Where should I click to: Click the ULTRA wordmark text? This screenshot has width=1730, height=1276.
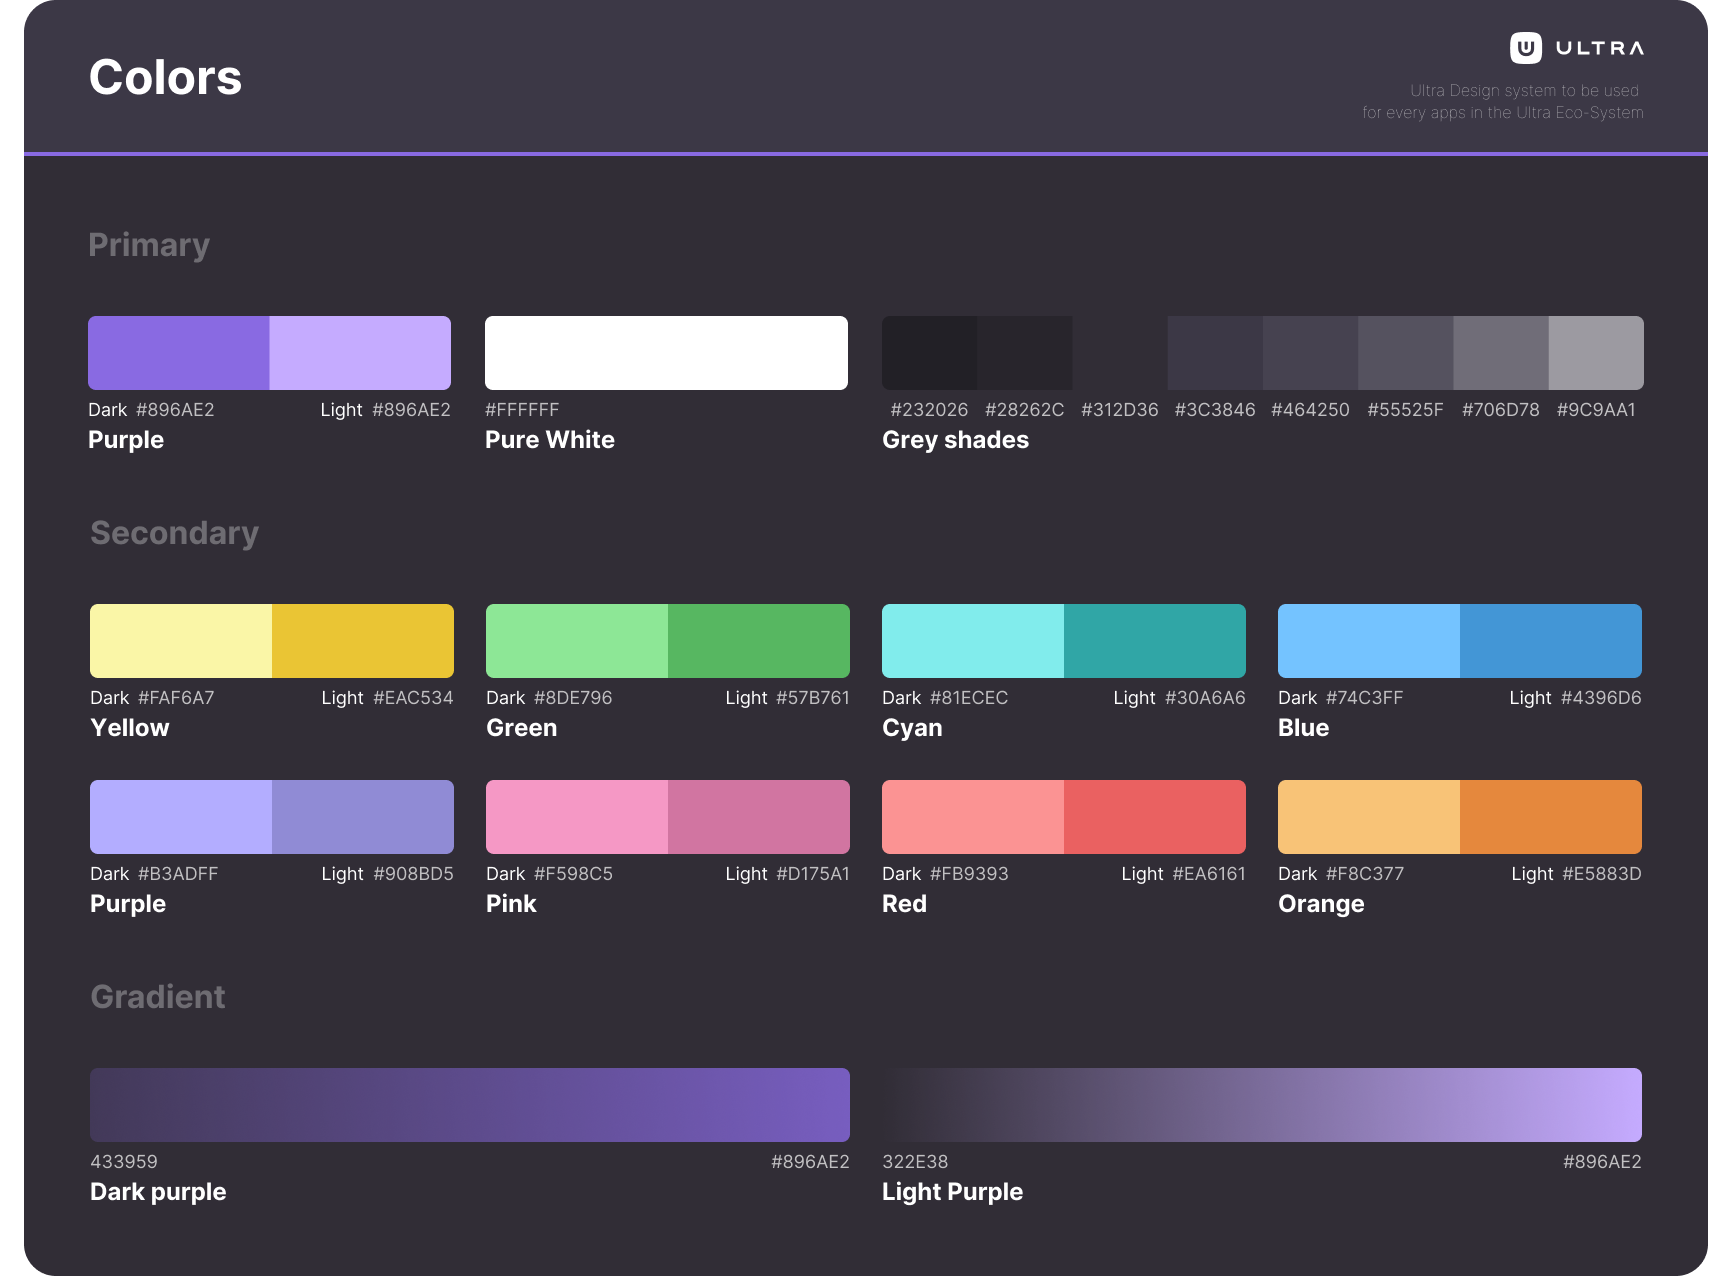1600,48
